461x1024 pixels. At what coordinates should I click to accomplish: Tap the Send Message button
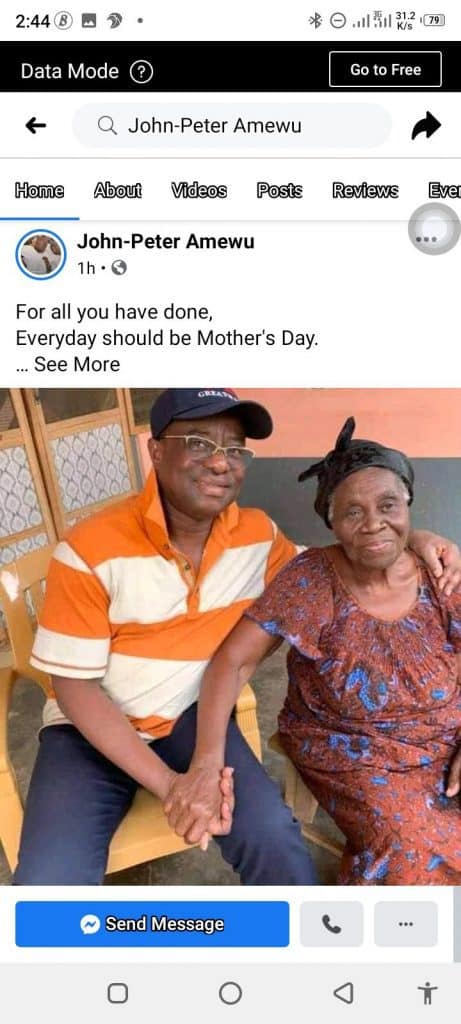[x=152, y=923]
